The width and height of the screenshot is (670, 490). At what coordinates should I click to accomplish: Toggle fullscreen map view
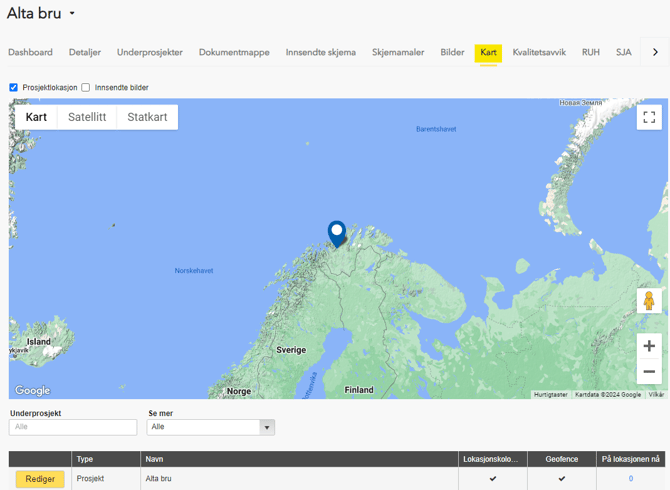649,117
